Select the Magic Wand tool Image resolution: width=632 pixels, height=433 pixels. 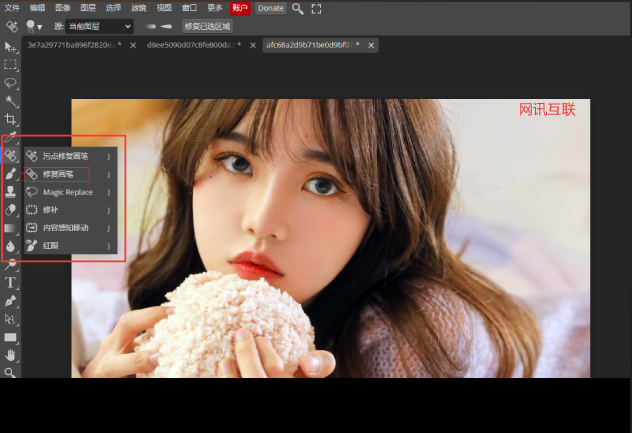(x=11, y=101)
